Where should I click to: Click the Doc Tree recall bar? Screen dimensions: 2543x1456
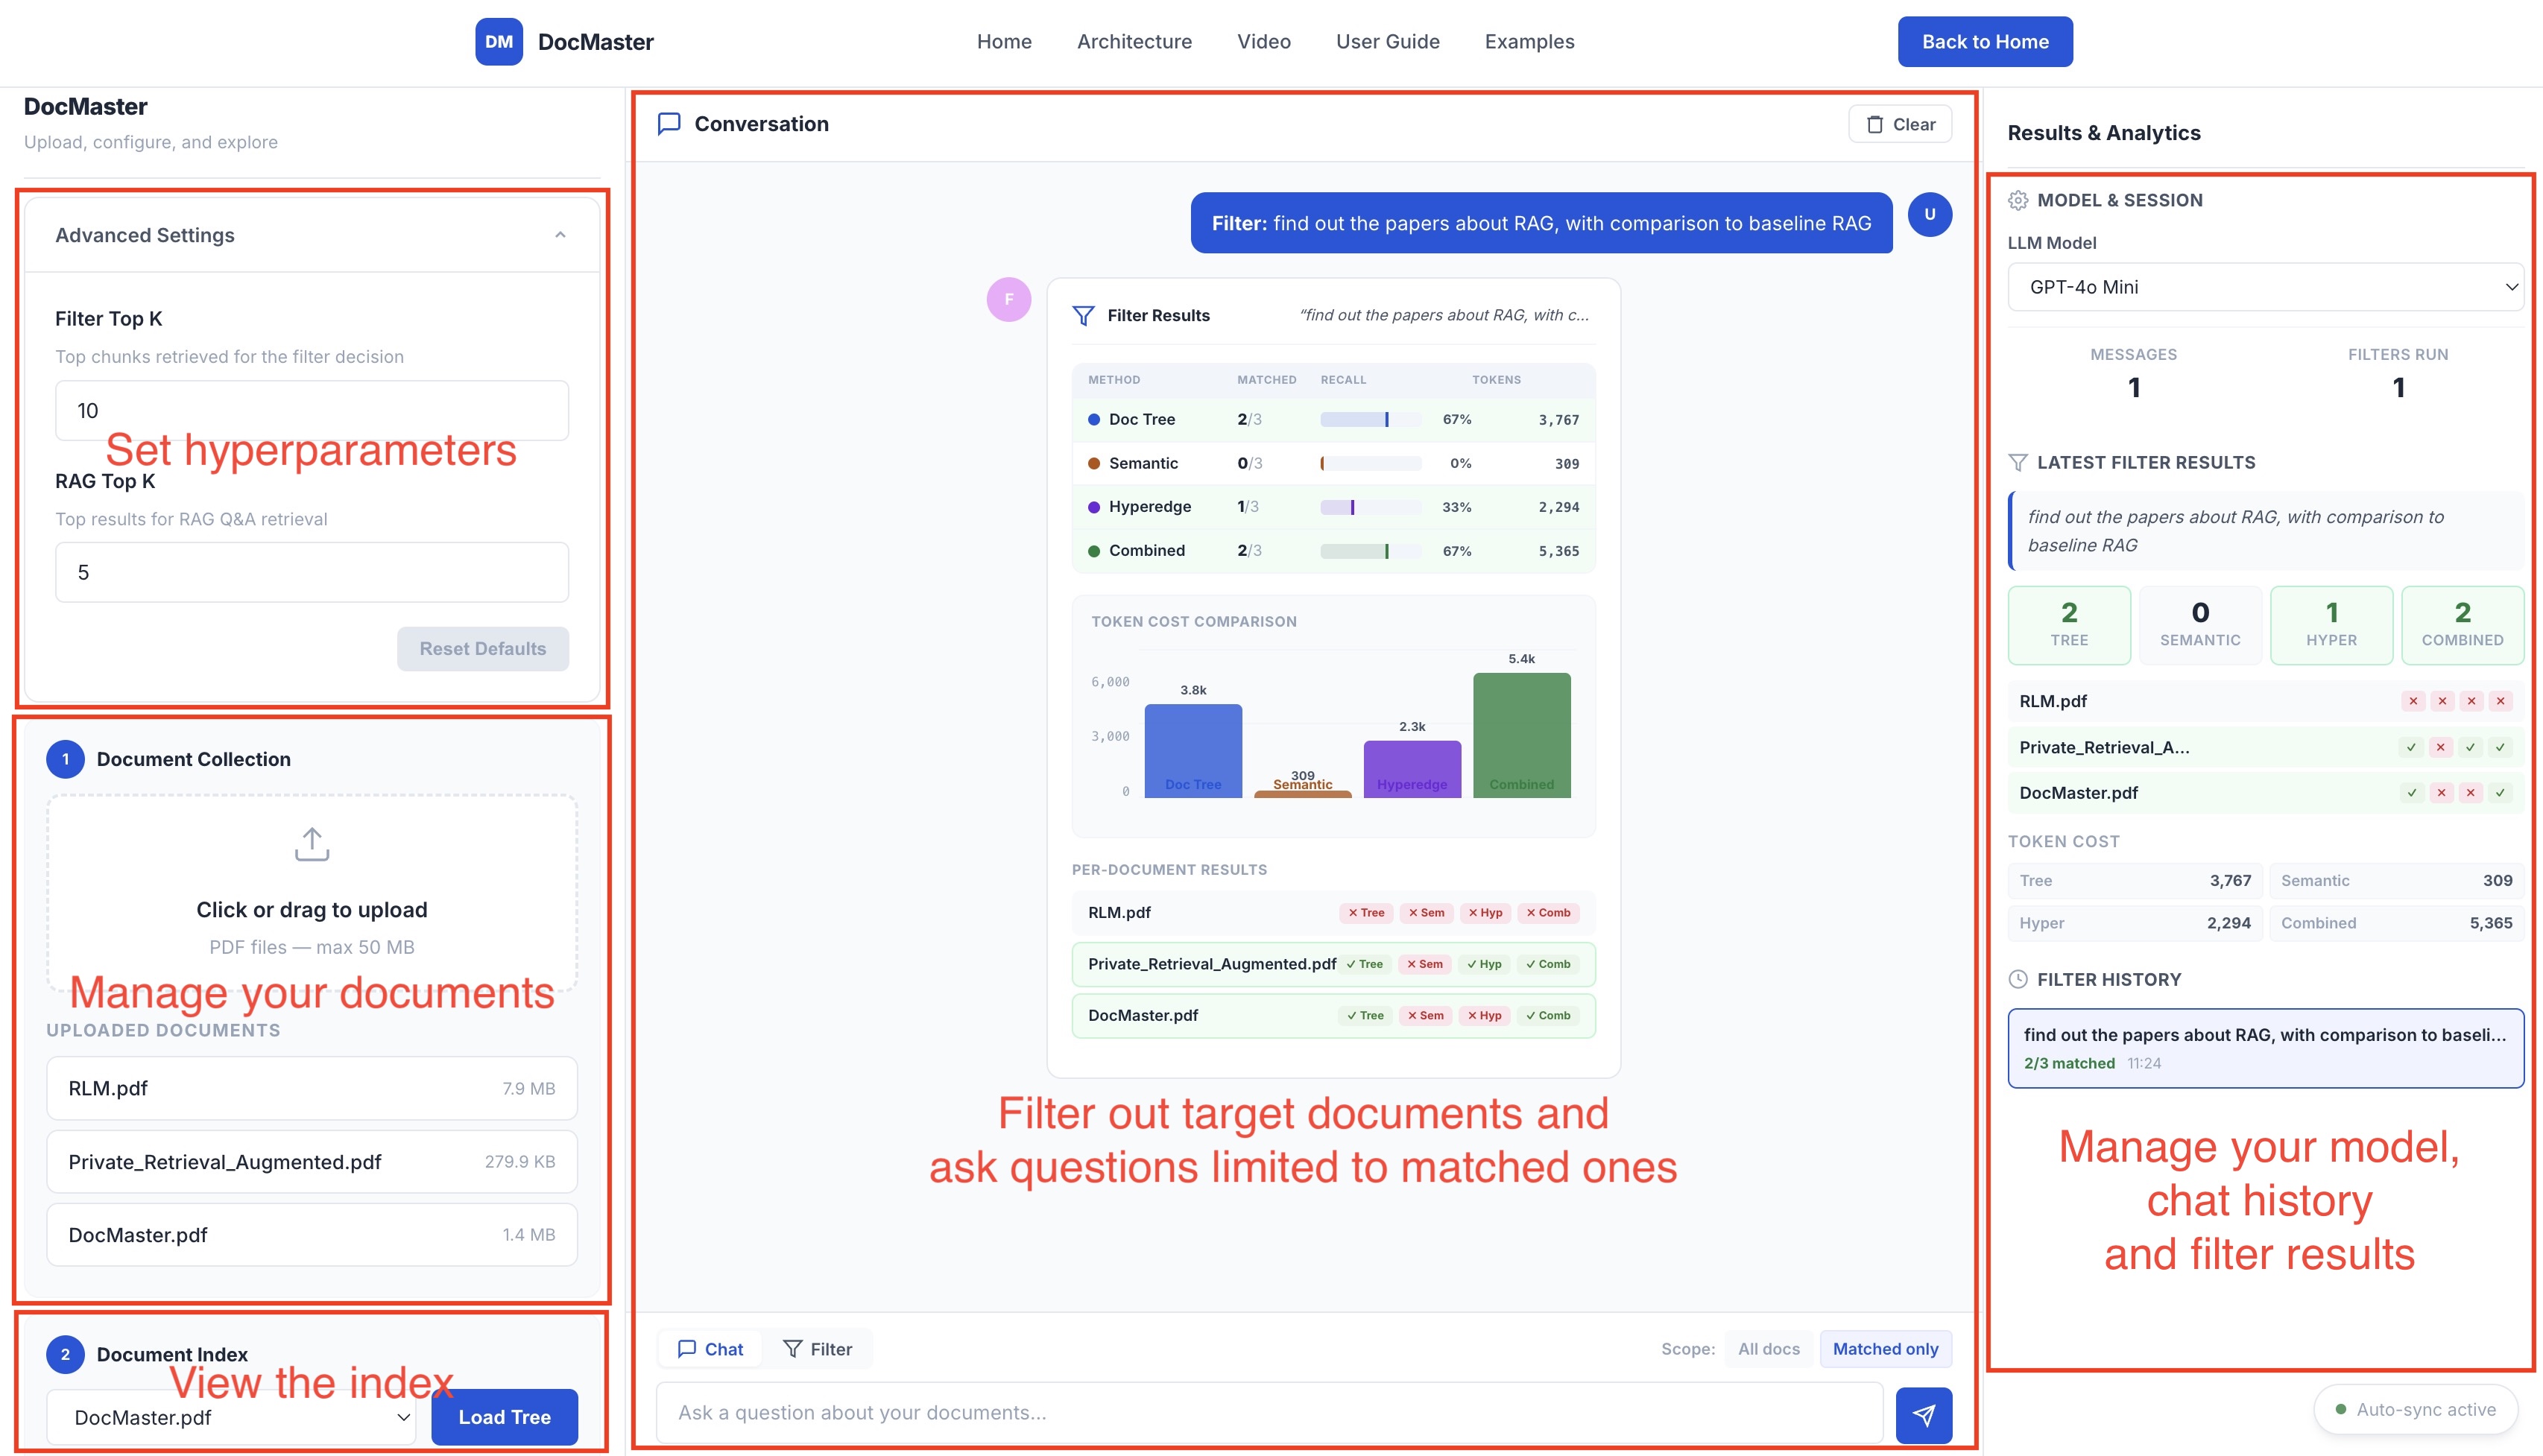[1370, 420]
